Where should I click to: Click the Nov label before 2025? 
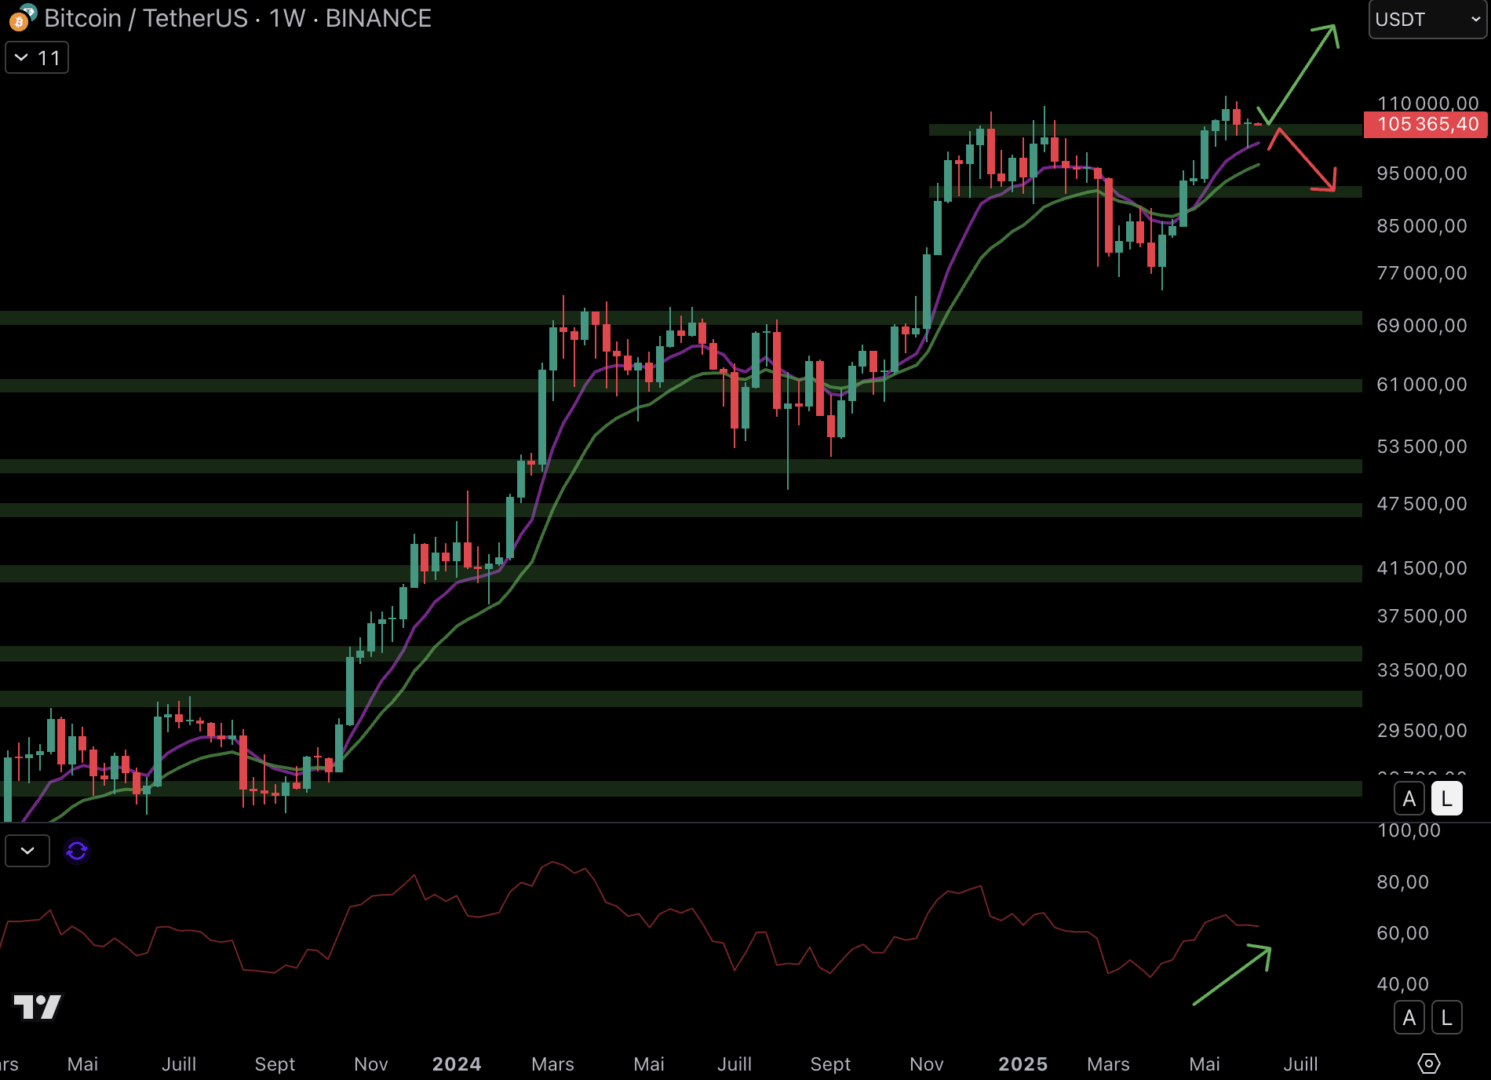927,1064
